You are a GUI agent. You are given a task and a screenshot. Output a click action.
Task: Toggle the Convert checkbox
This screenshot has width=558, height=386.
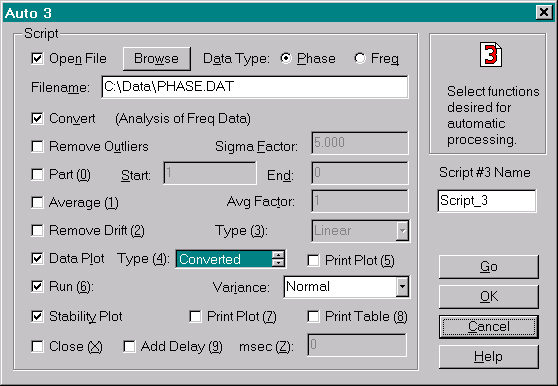(x=37, y=118)
